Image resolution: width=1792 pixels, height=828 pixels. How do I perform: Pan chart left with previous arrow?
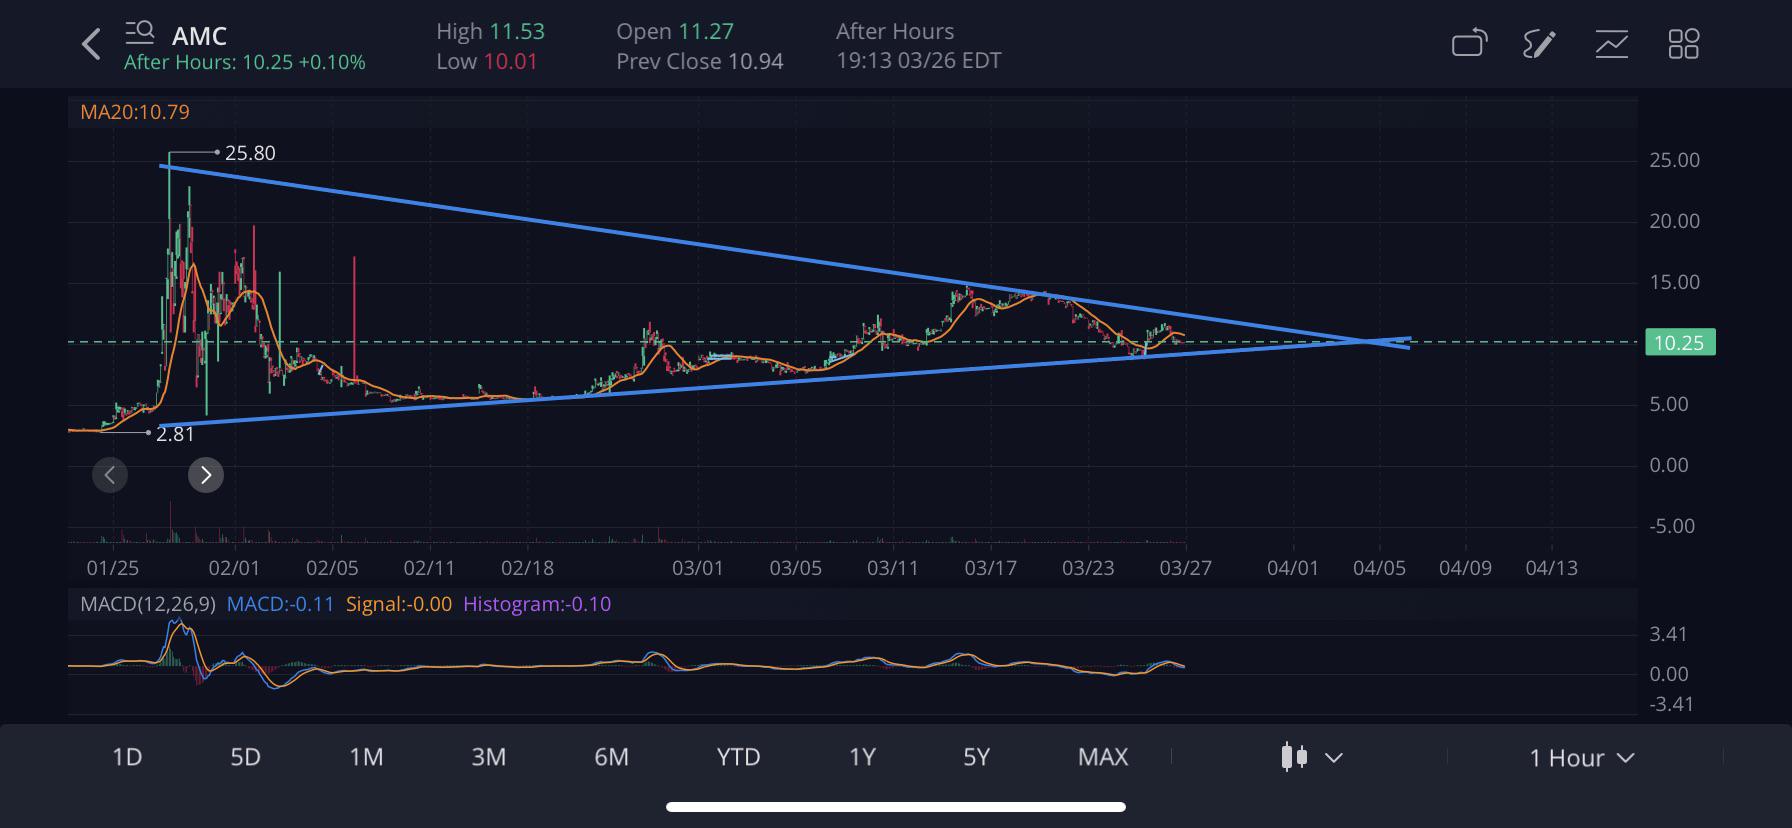click(110, 475)
